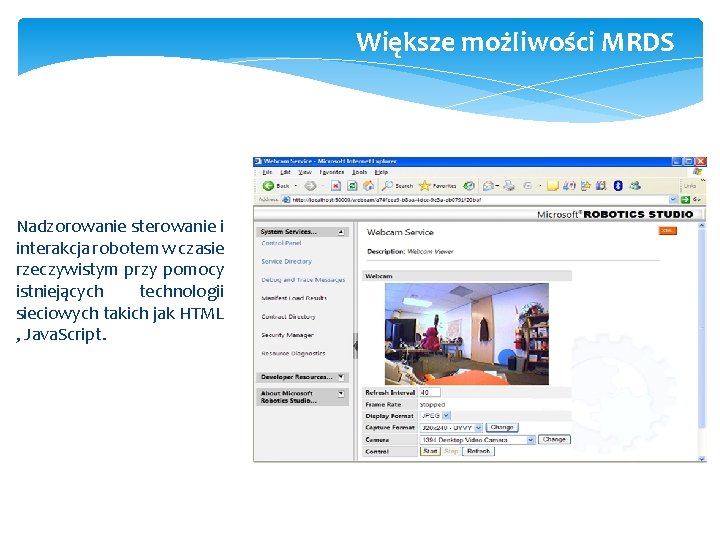
Task: Expand the Developer Resources section
Action: (341, 377)
